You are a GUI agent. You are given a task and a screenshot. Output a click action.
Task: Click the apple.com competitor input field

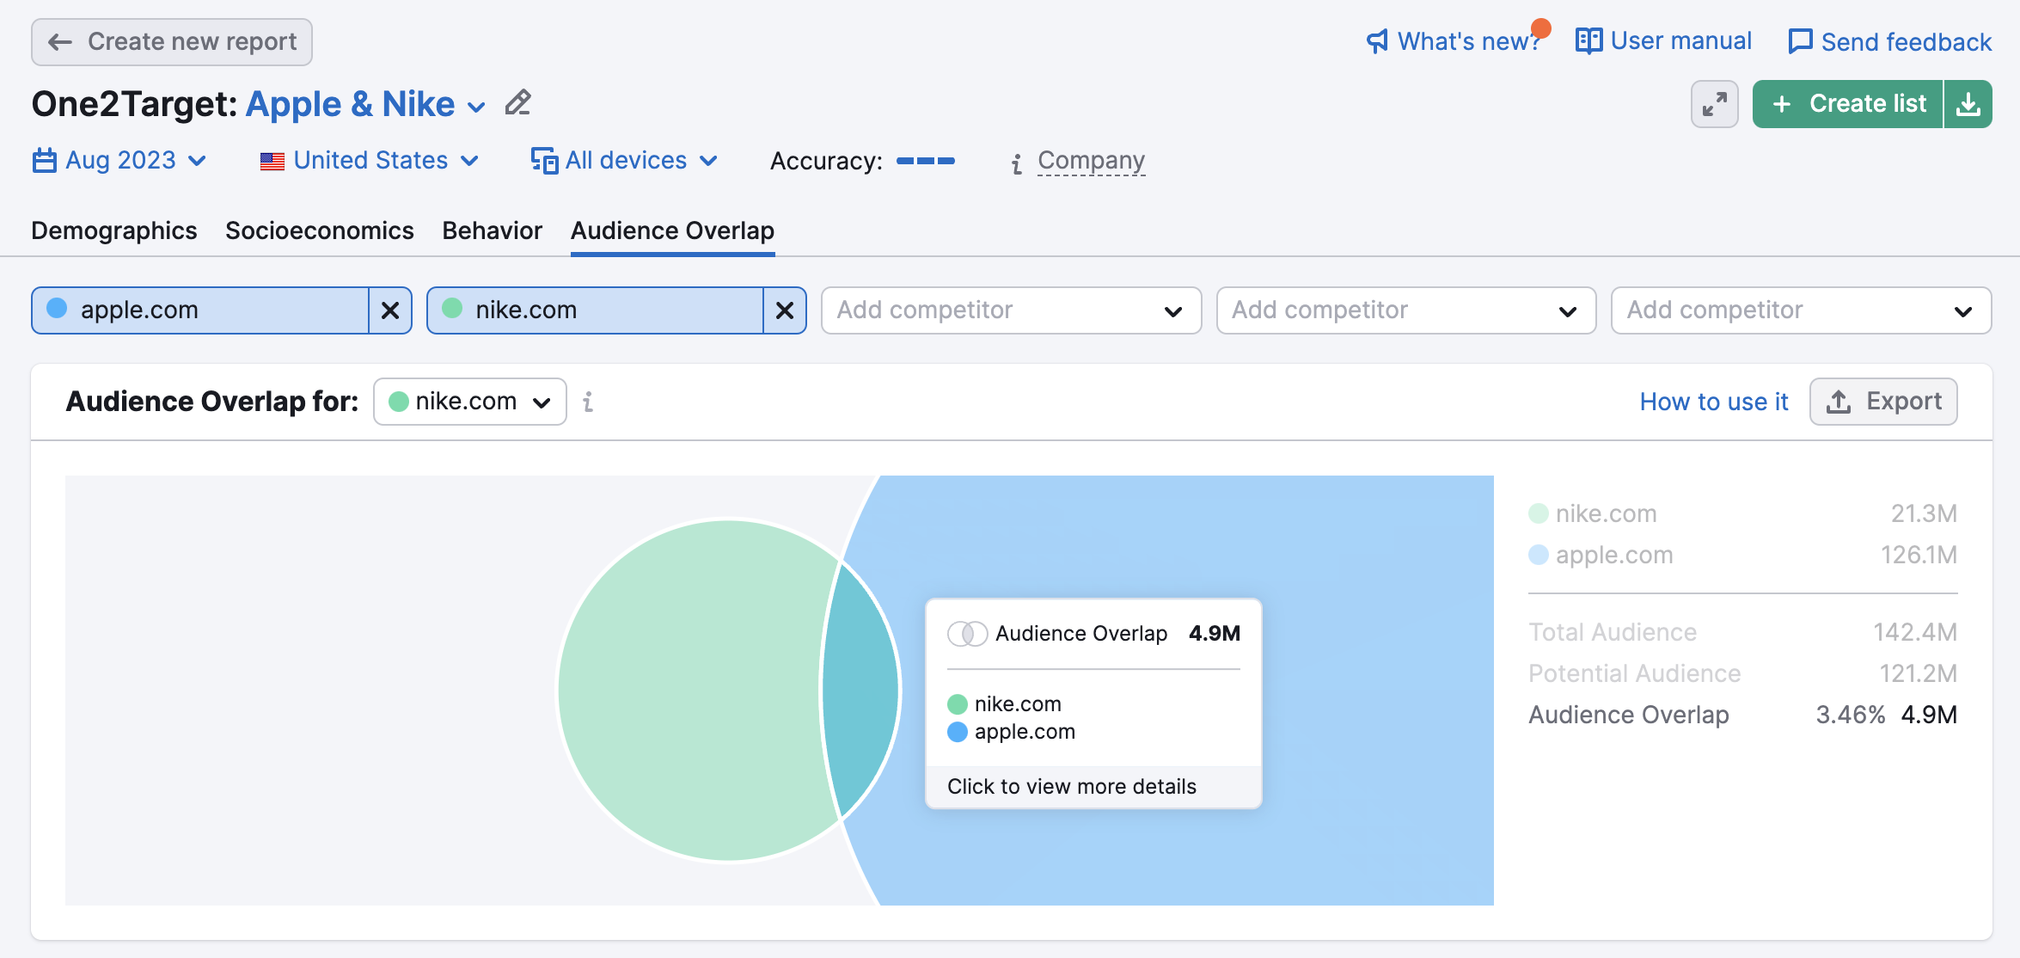[200, 310]
